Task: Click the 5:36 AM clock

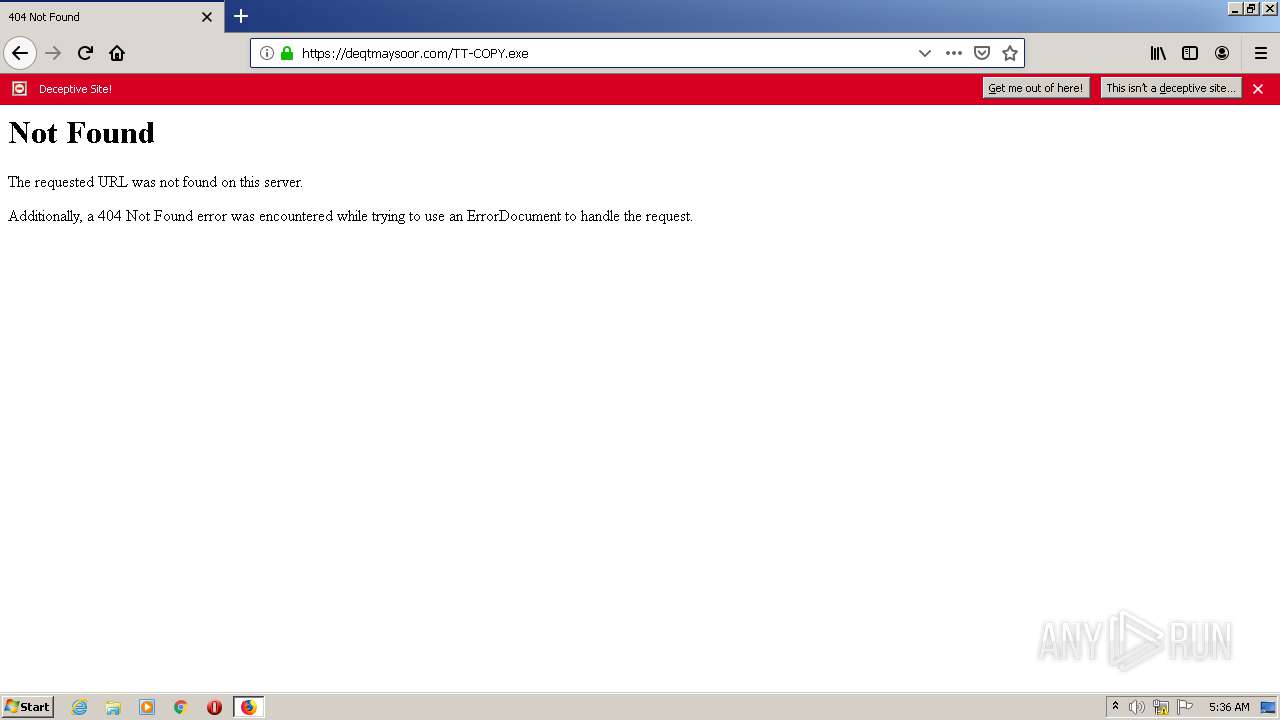Action: pos(1229,707)
